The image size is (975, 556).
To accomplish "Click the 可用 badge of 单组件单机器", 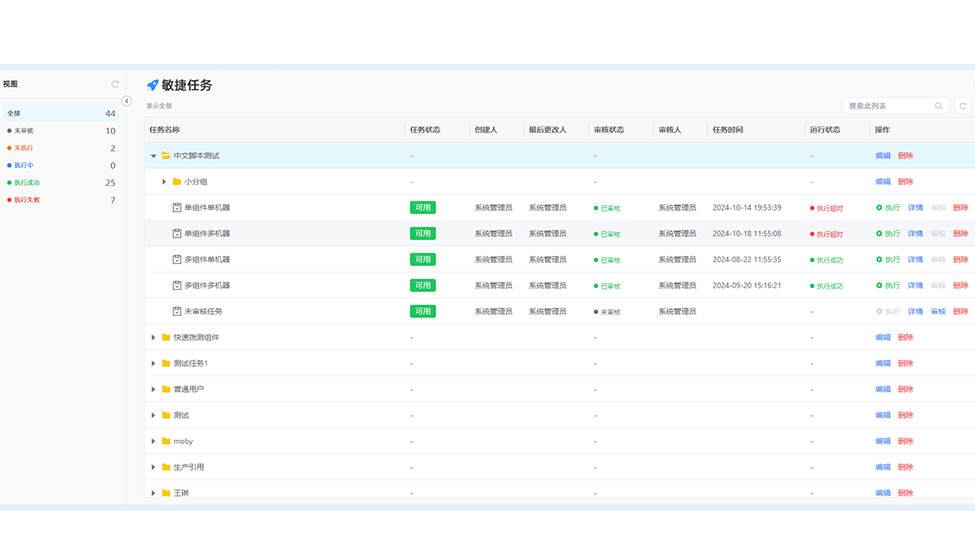I will click(x=423, y=208).
